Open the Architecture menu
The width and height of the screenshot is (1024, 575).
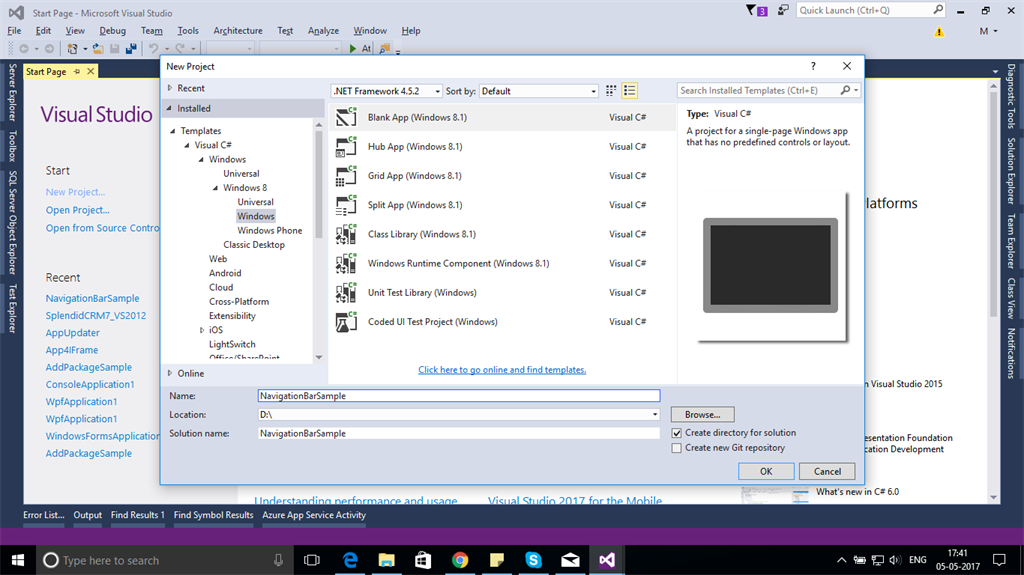238,31
